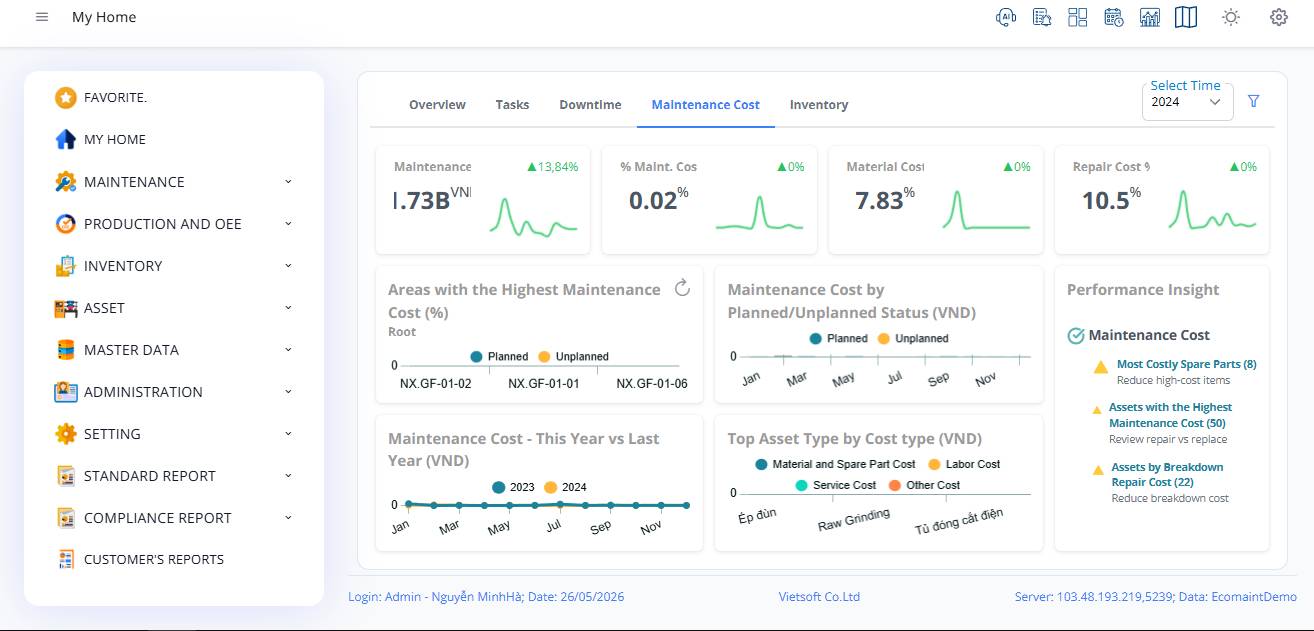Click the AI assistant icon in header
Image resolution: width=1314 pixels, height=631 pixels.
1006,17
